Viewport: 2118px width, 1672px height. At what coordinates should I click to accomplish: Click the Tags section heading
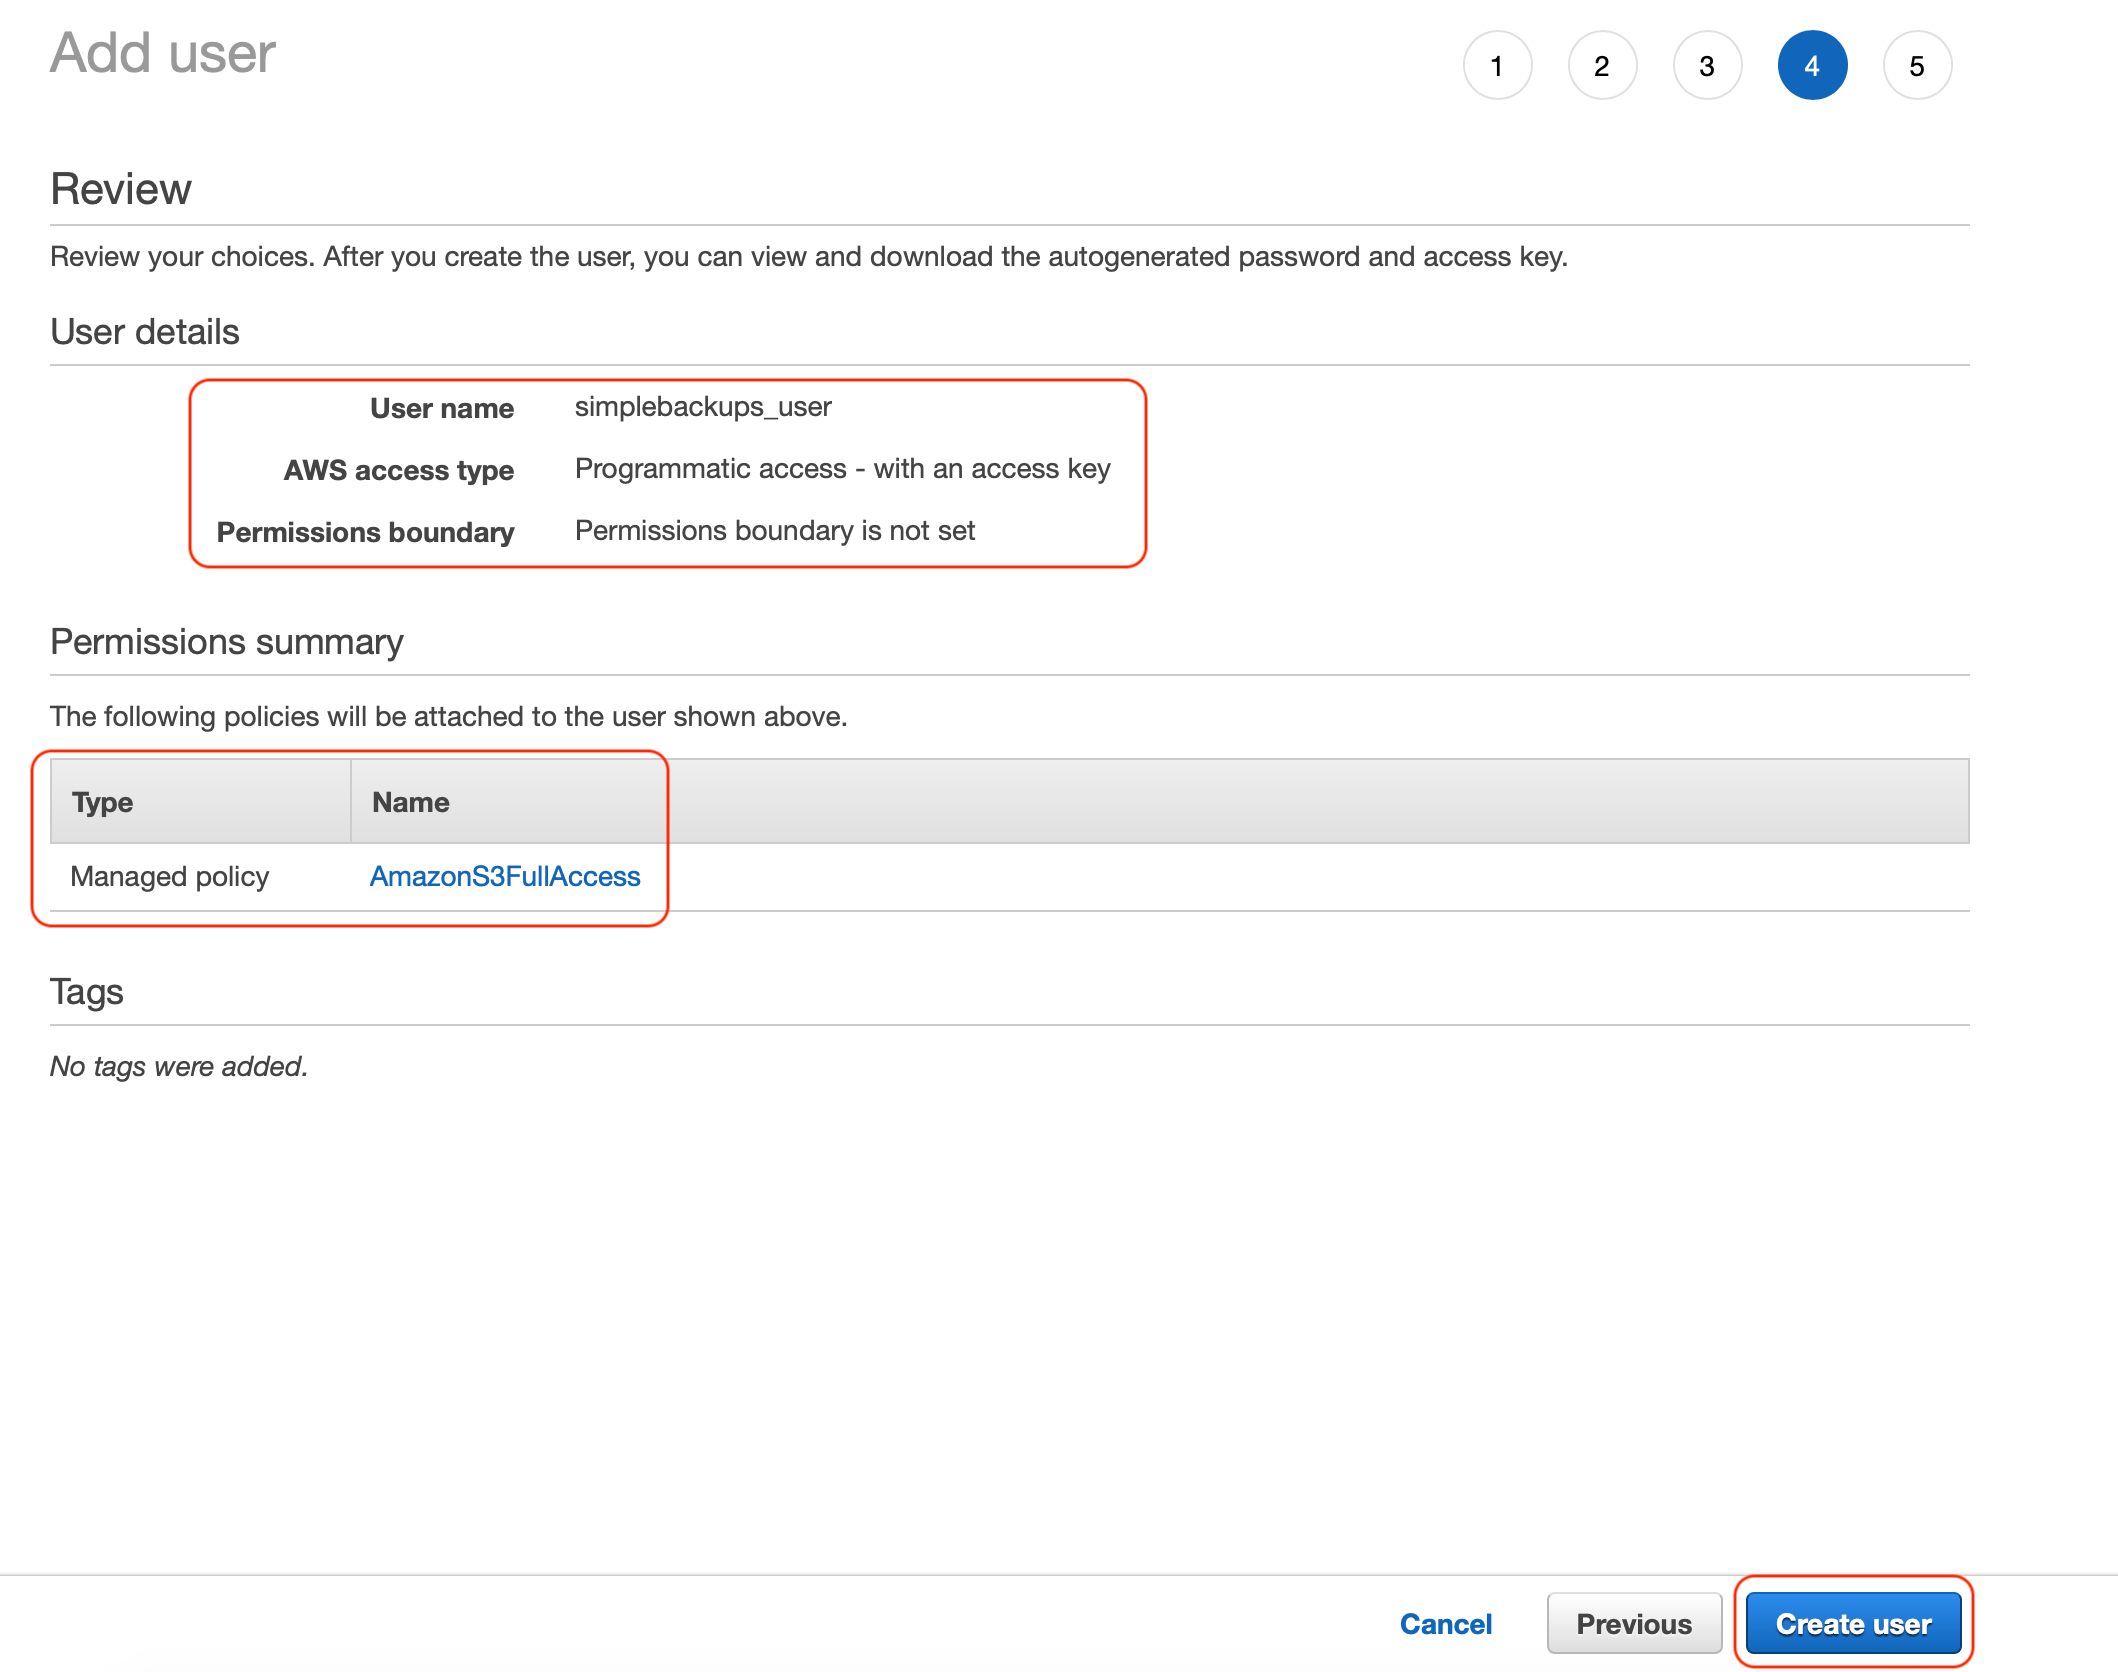[87, 991]
